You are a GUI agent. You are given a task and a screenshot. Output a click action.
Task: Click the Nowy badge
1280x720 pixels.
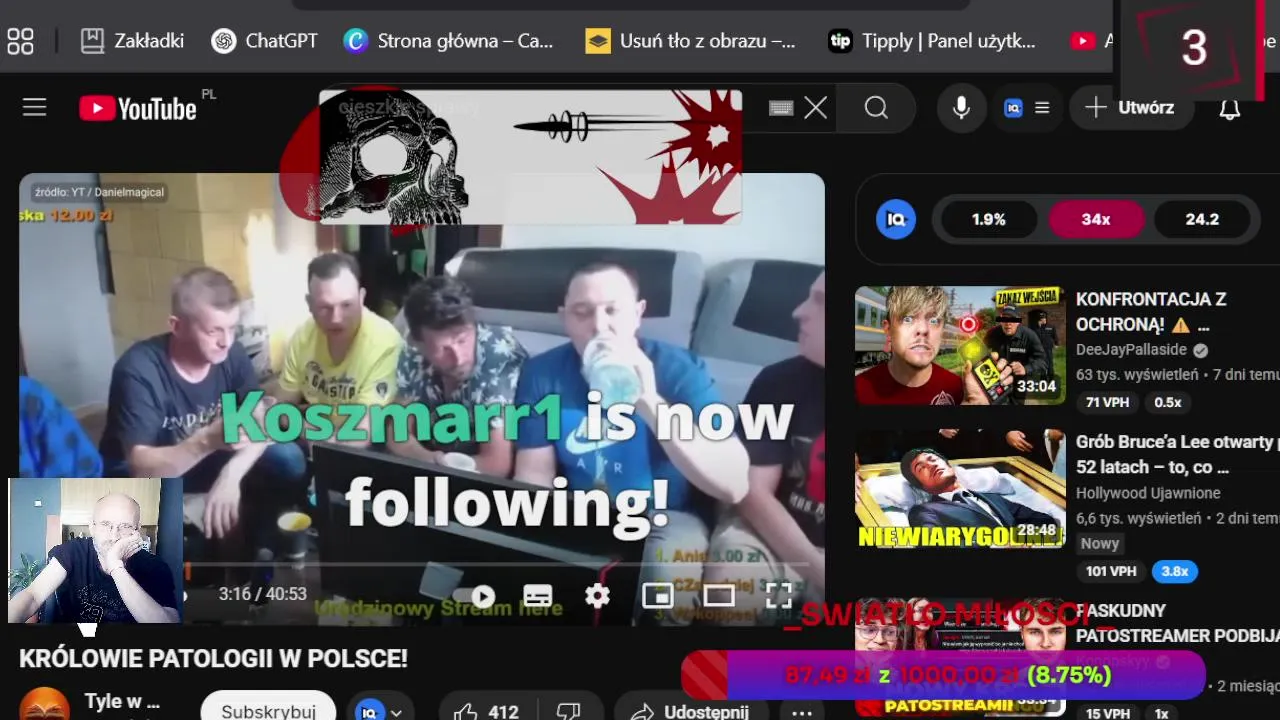(1100, 543)
